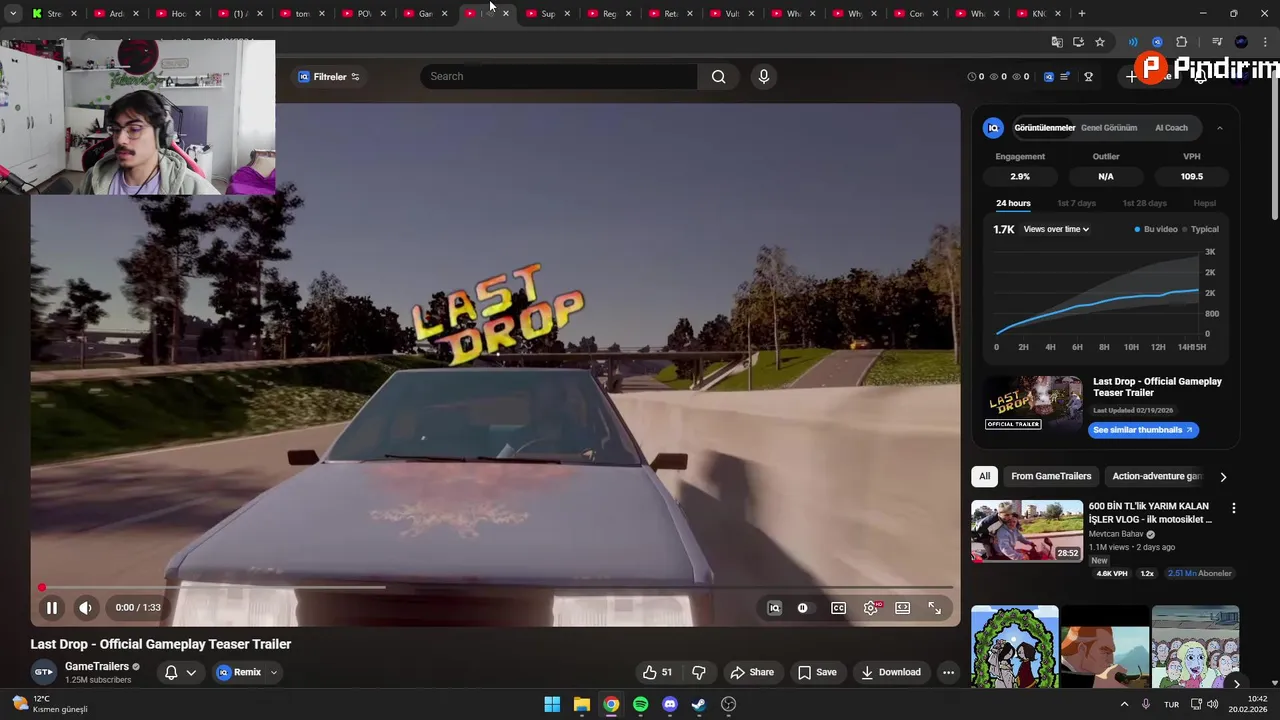
Task: Like the video (51 likes)
Action: click(x=657, y=672)
